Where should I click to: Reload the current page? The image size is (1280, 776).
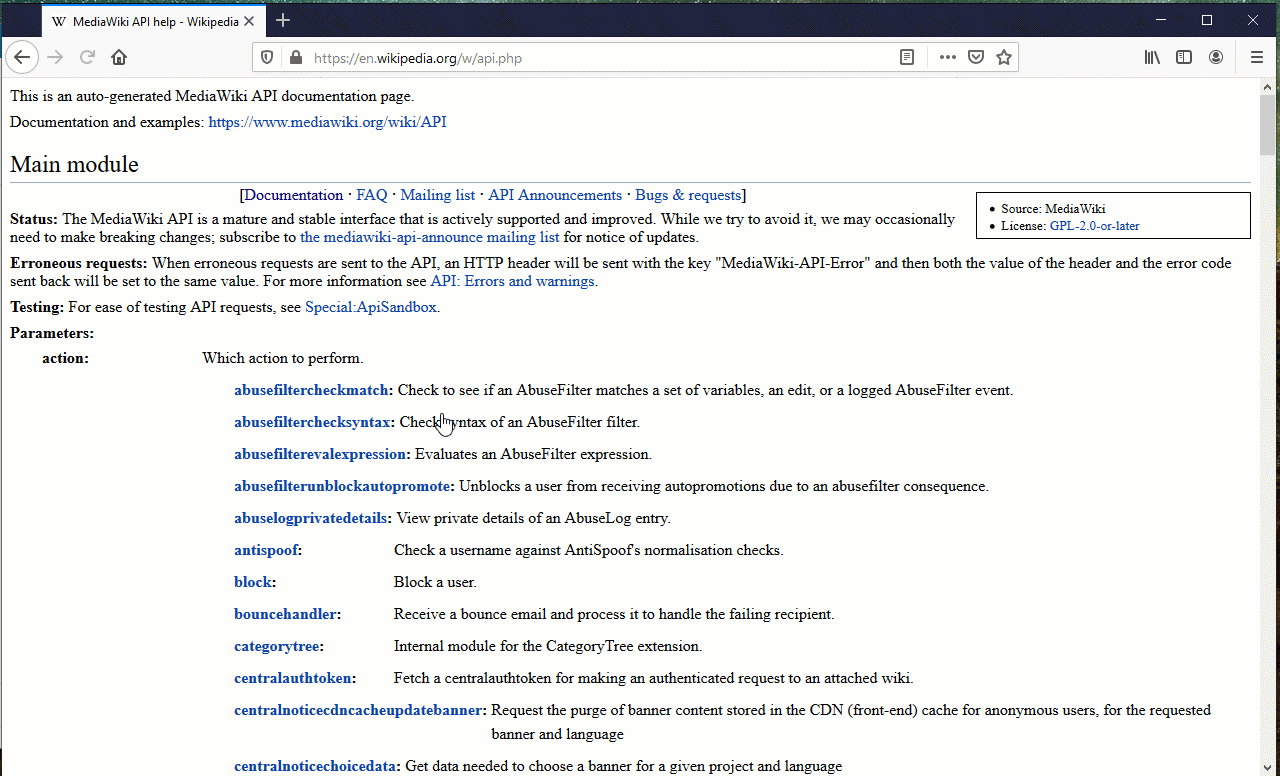pyautogui.click(x=87, y=58)
